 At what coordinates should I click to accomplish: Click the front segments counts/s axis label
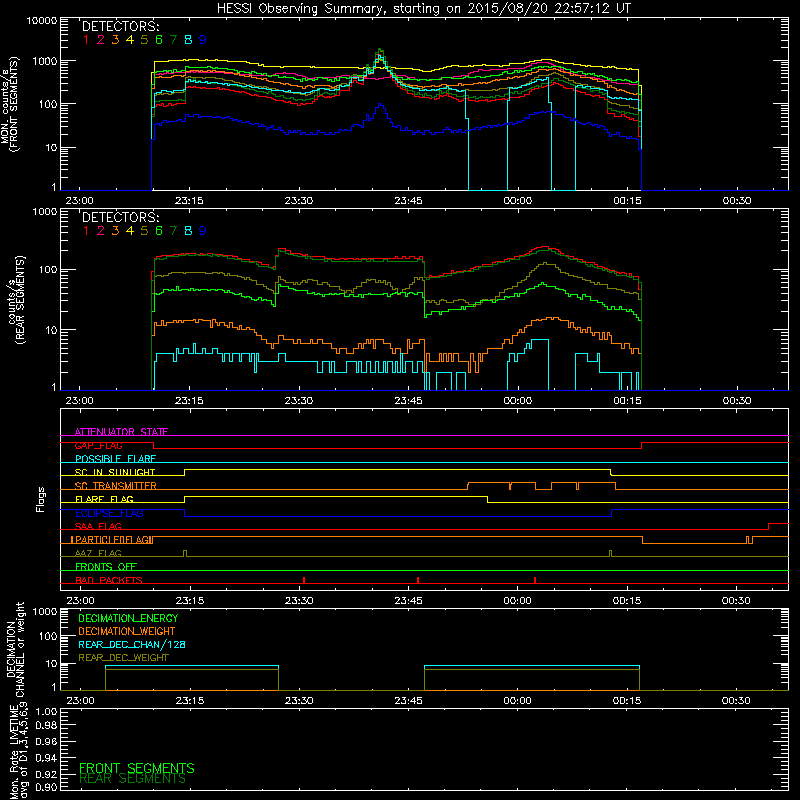pos(10,104)
